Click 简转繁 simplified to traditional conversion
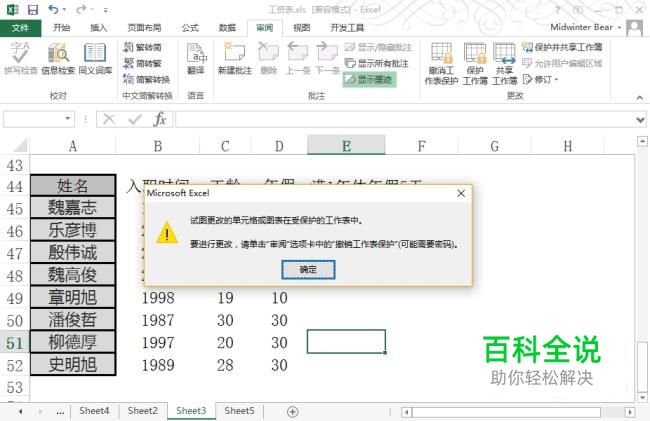The width and height of the screenshot is (650, 421). click(x=143, y=63)
